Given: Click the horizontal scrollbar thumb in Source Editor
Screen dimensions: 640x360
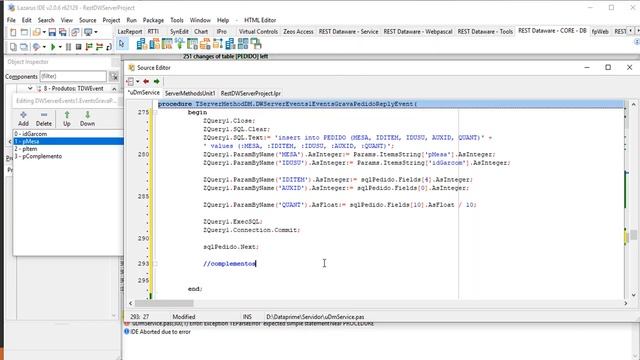Looking at the screenshot, I should pos(164,303).
